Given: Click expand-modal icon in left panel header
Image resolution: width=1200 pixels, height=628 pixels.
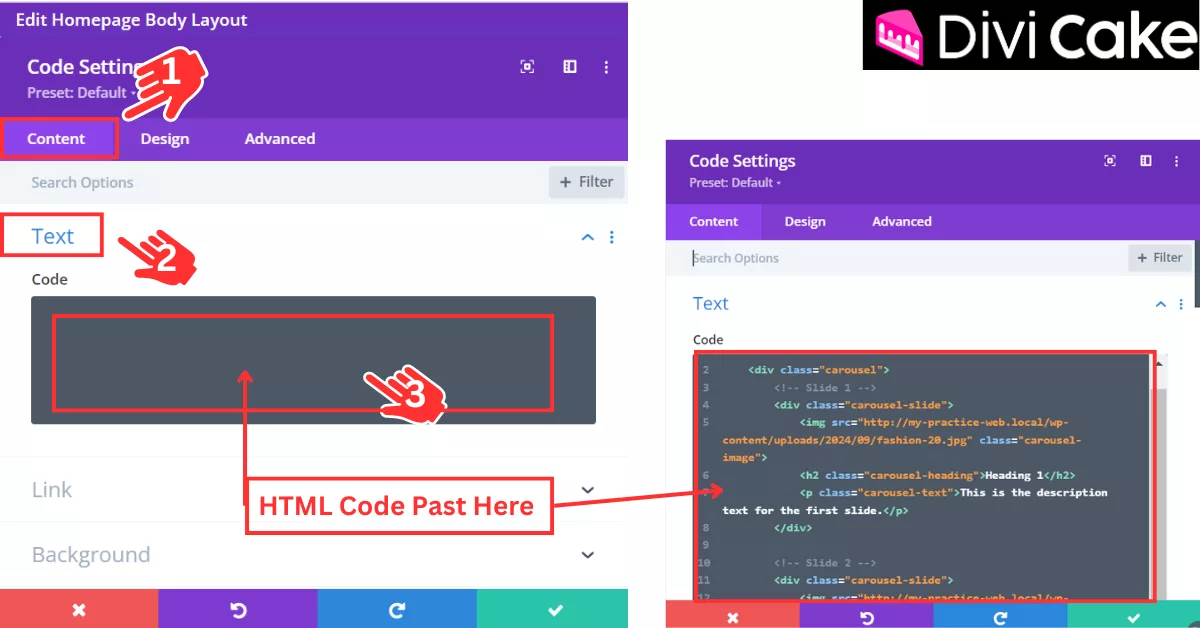Looking at the screenshot, I should (527, 67).
